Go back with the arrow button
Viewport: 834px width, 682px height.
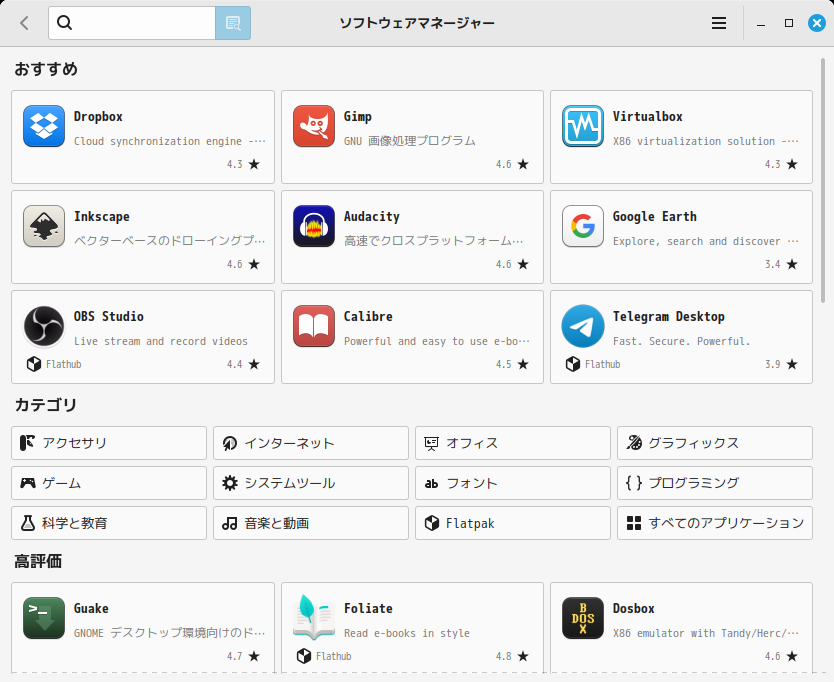click(24, 23)
